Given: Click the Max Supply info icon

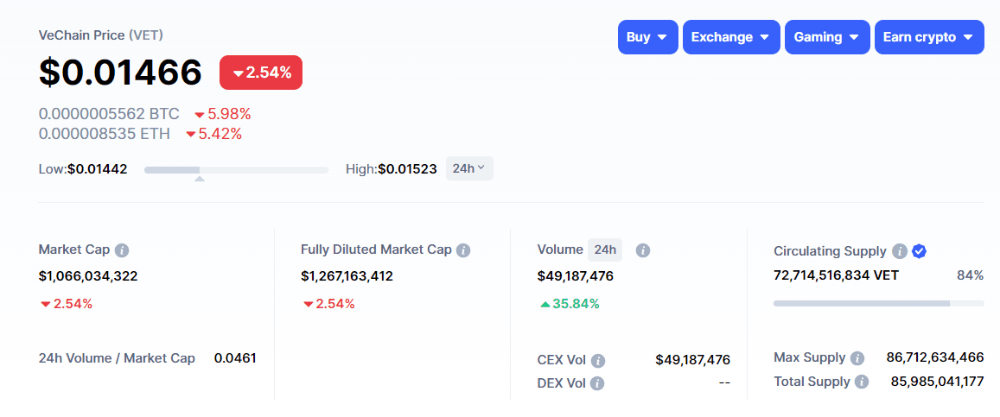Looking at the screenshot, I should click(x=855, y=357).
